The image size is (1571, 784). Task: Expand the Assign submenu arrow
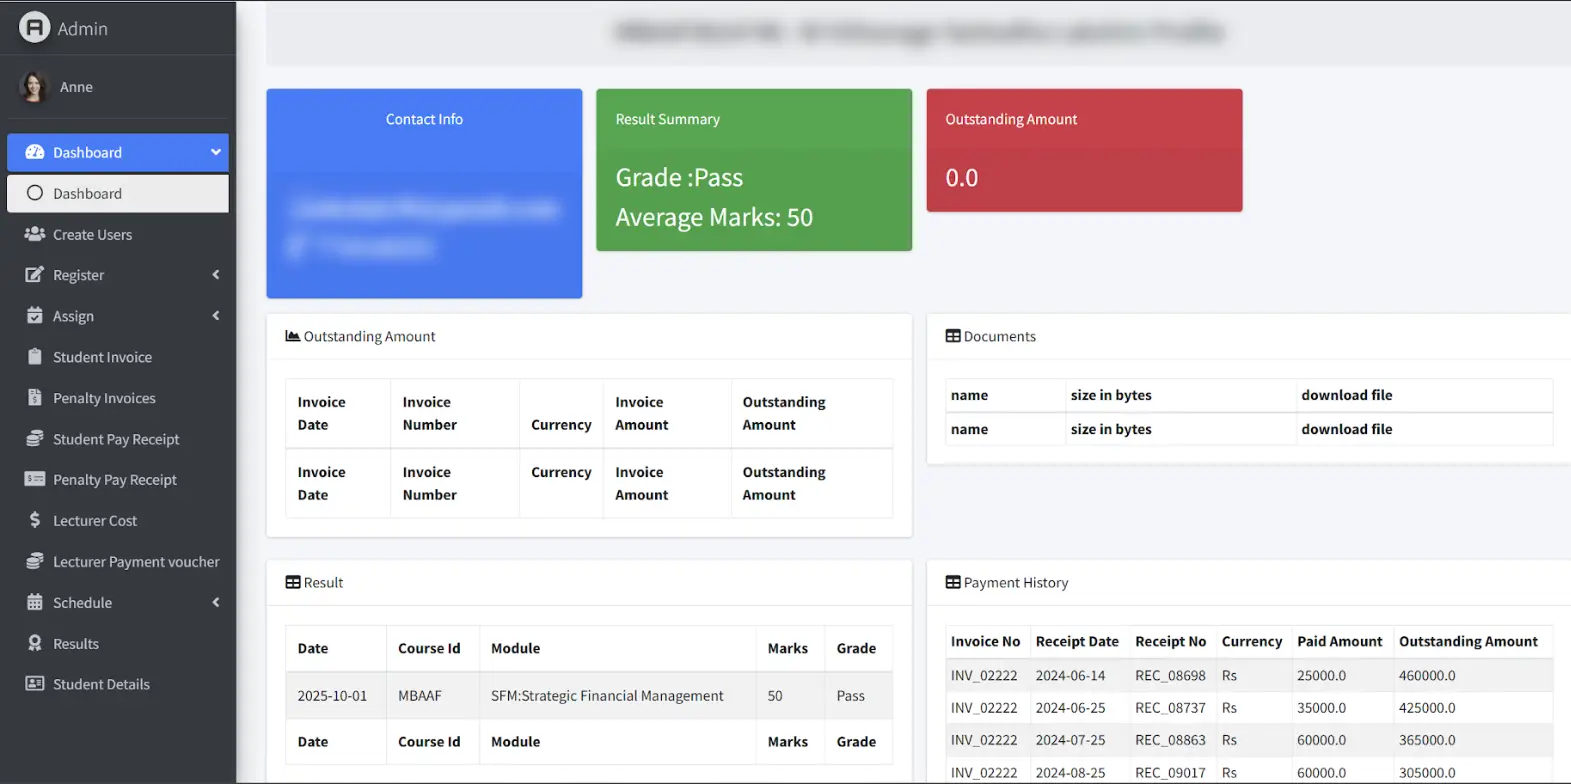(x=215, y=316)
